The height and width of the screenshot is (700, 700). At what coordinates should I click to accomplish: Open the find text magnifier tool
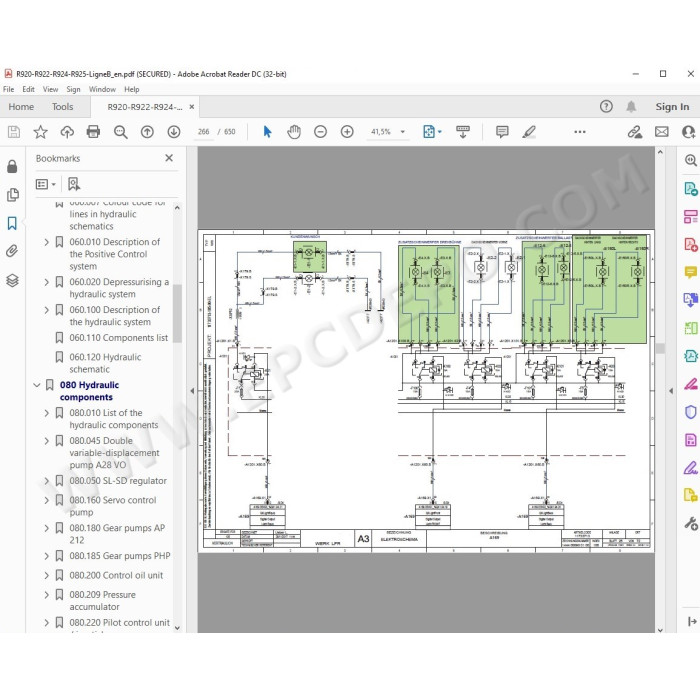point(121,132)
